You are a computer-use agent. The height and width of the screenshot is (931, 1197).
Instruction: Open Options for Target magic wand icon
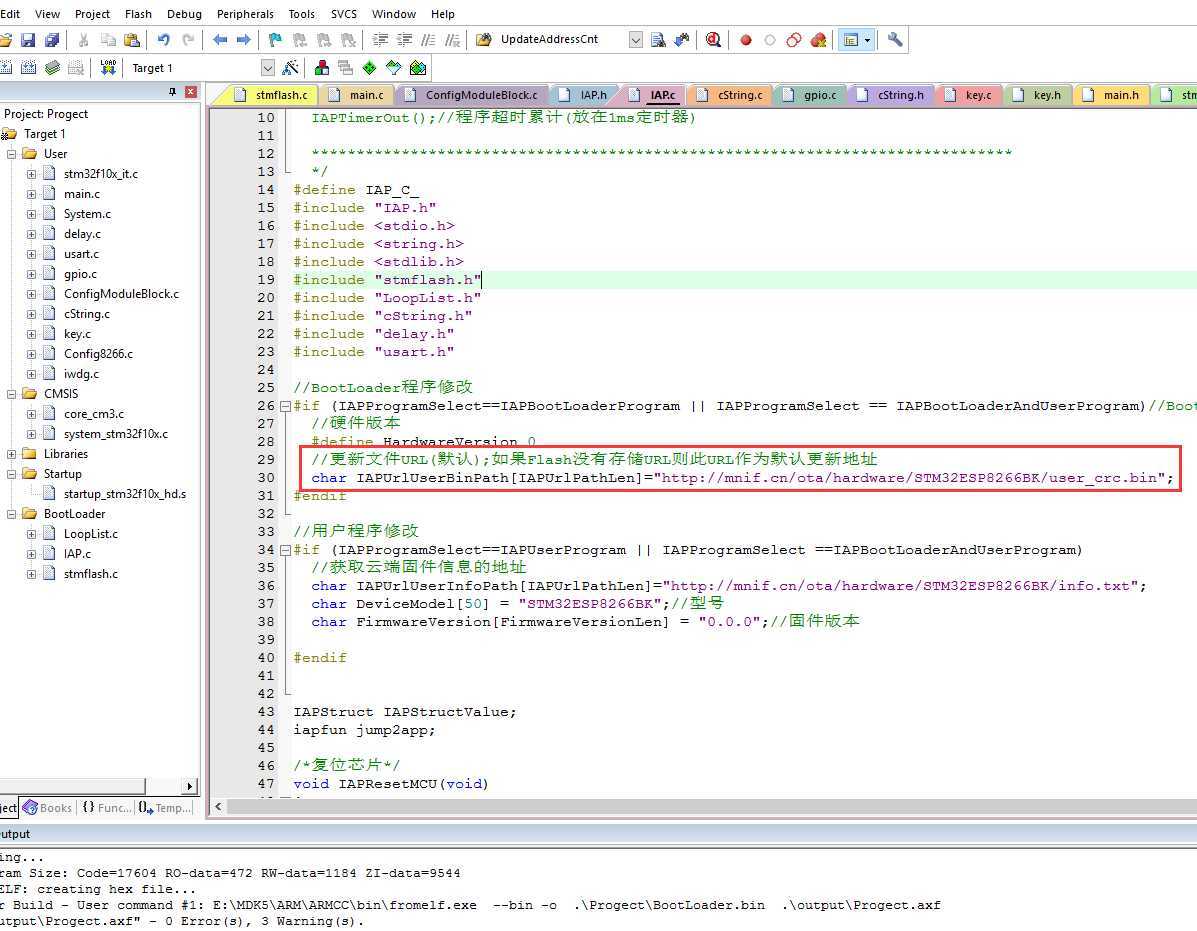(x=290, y=68)
